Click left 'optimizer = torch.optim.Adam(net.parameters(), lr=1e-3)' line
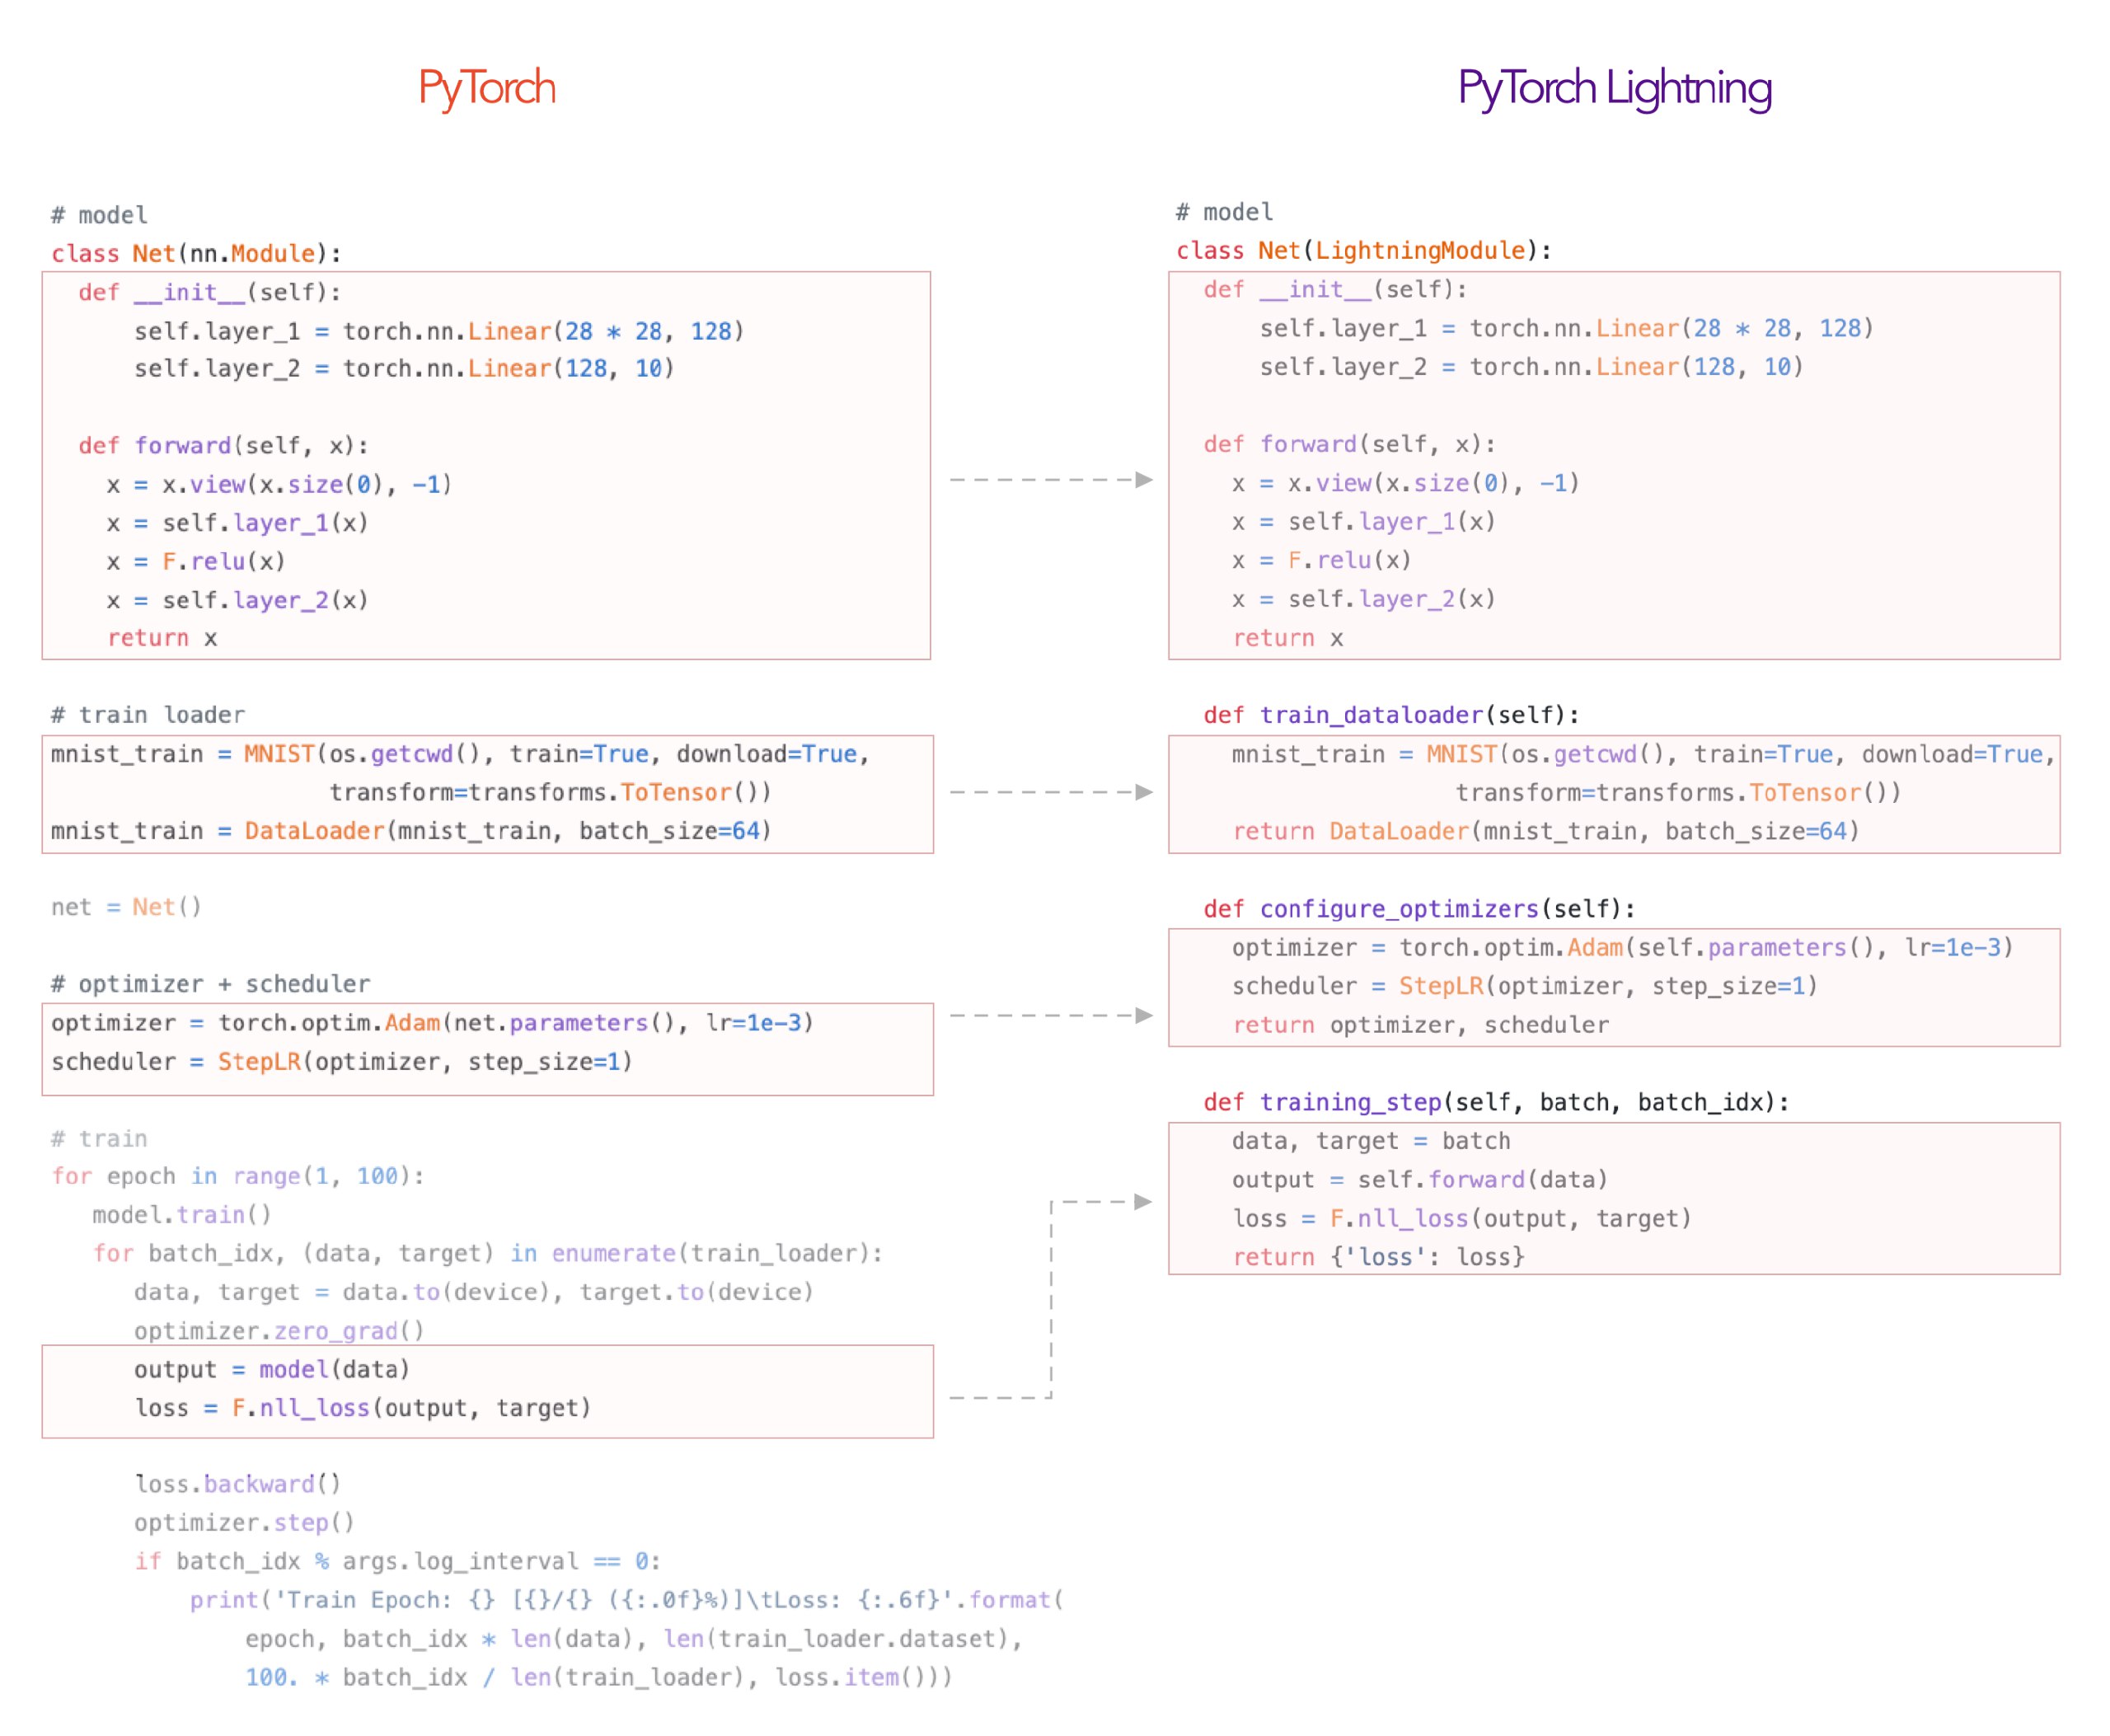 coord(432,1023)
